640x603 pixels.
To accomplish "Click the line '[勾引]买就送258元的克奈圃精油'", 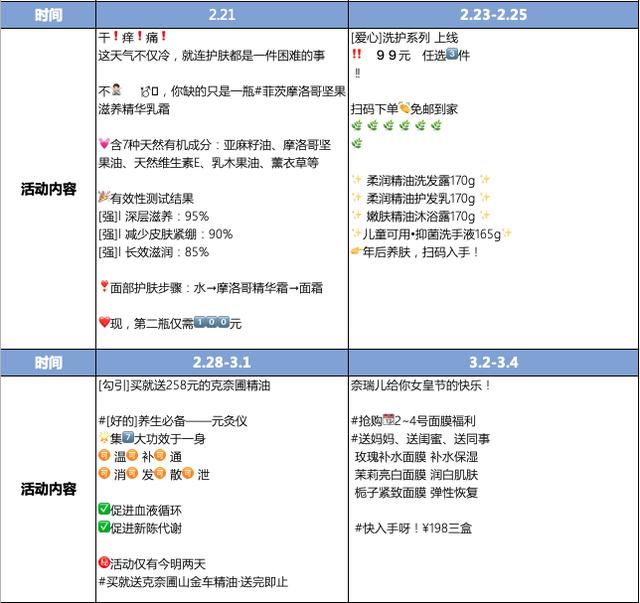I will tap(184, 385).
